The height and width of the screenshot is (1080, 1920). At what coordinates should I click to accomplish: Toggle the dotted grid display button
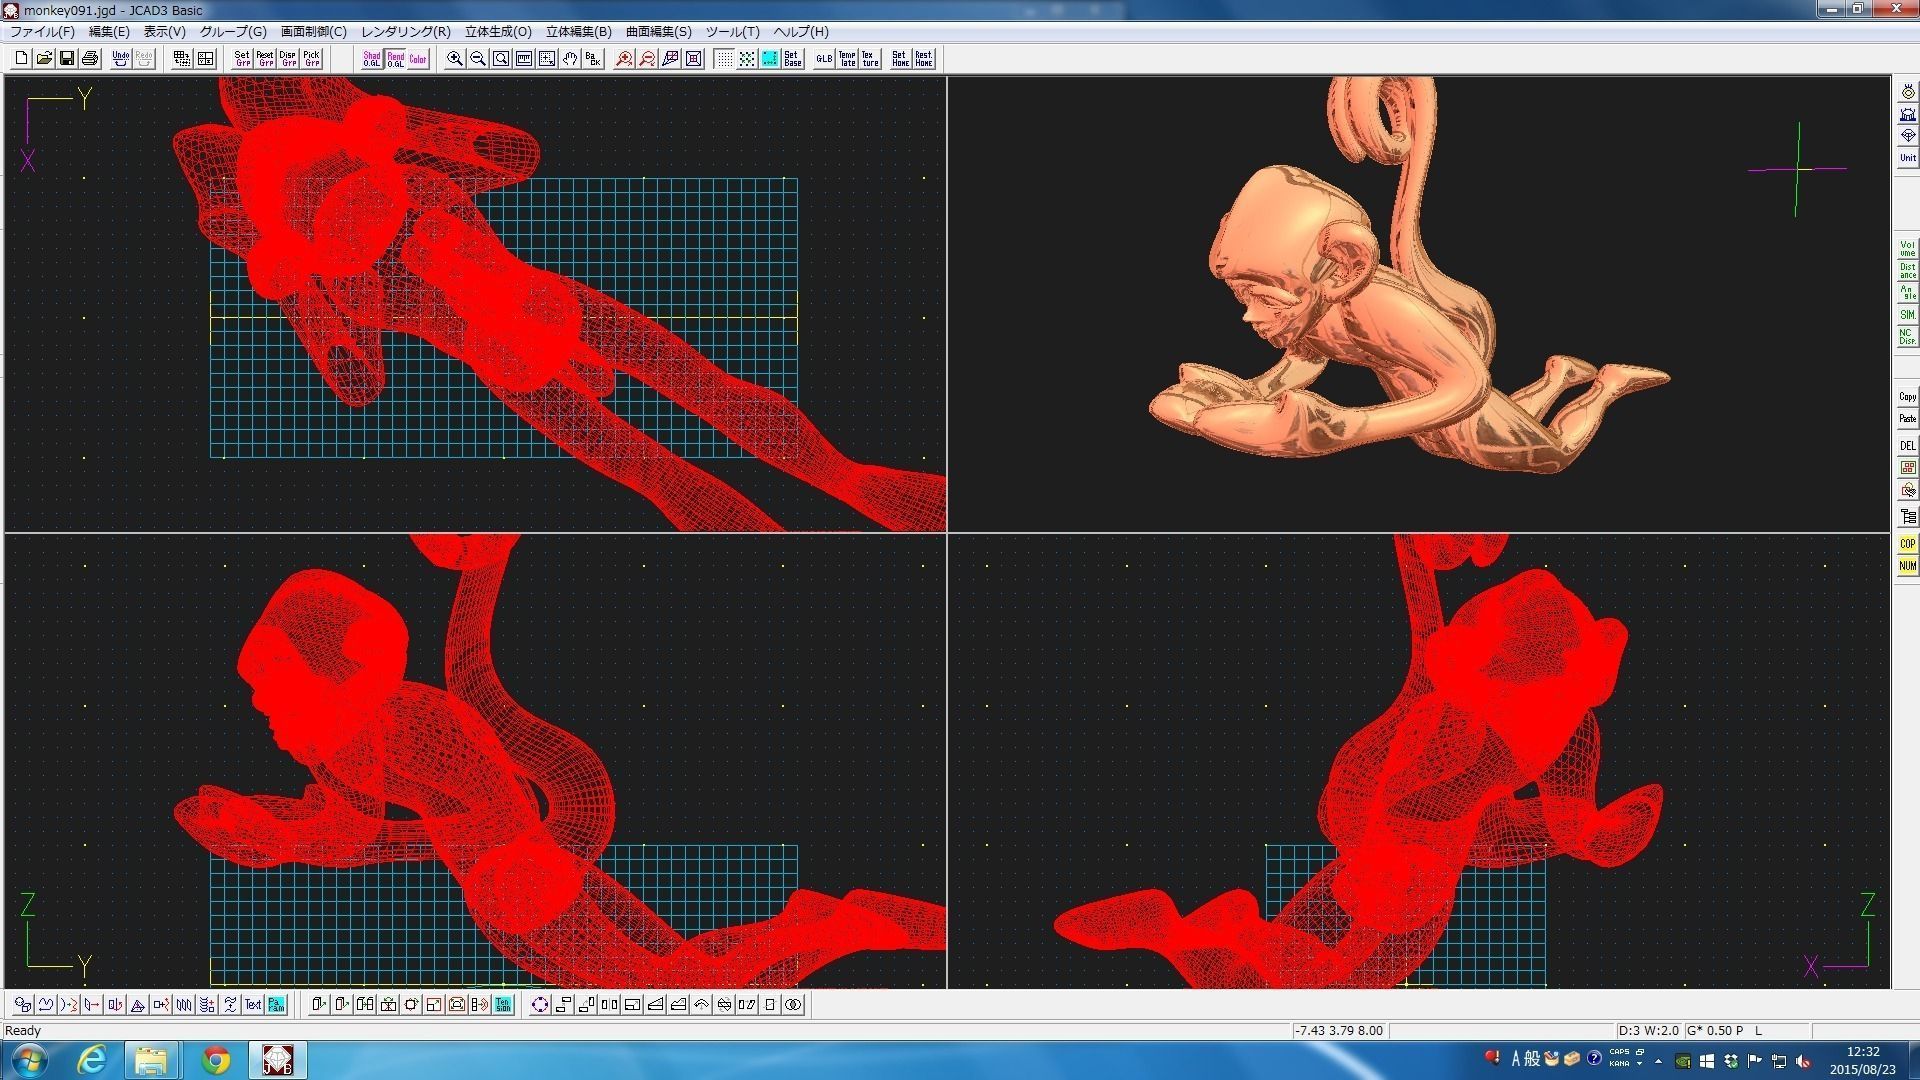[x=724, y=59]
